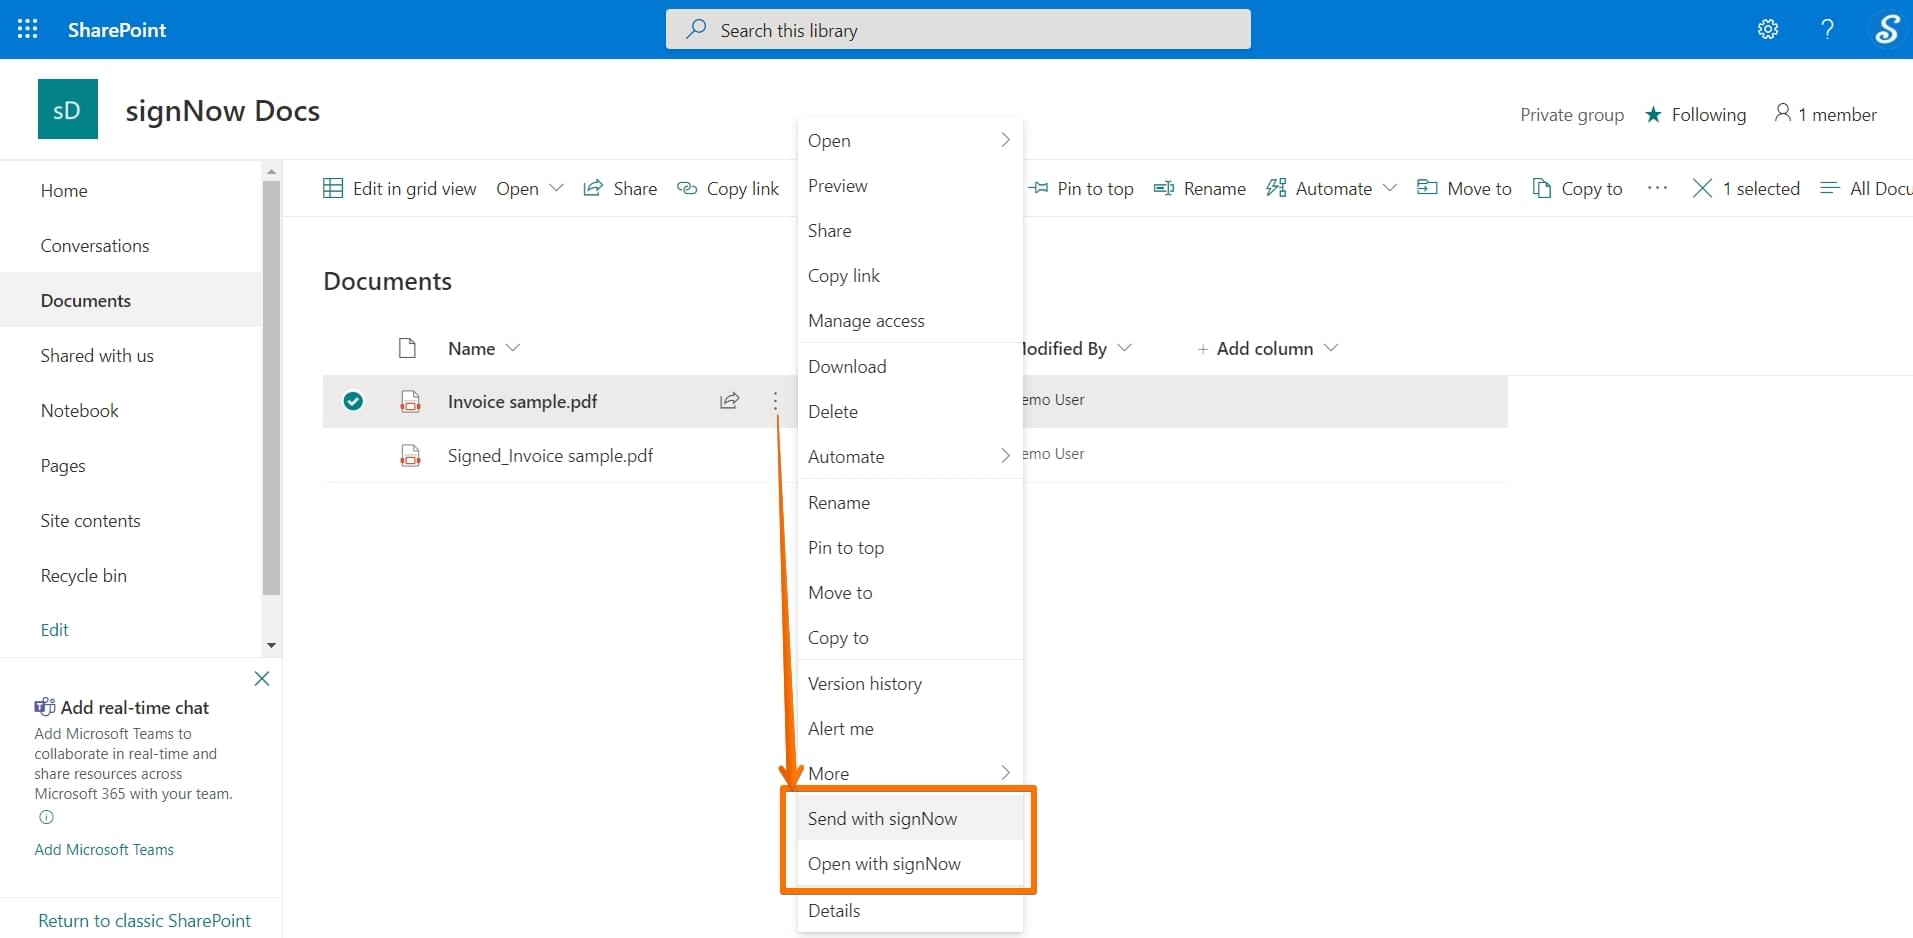Choose Alert me in context menu
The width and height of the screenshot is (1913, 938).
(910, 728)
